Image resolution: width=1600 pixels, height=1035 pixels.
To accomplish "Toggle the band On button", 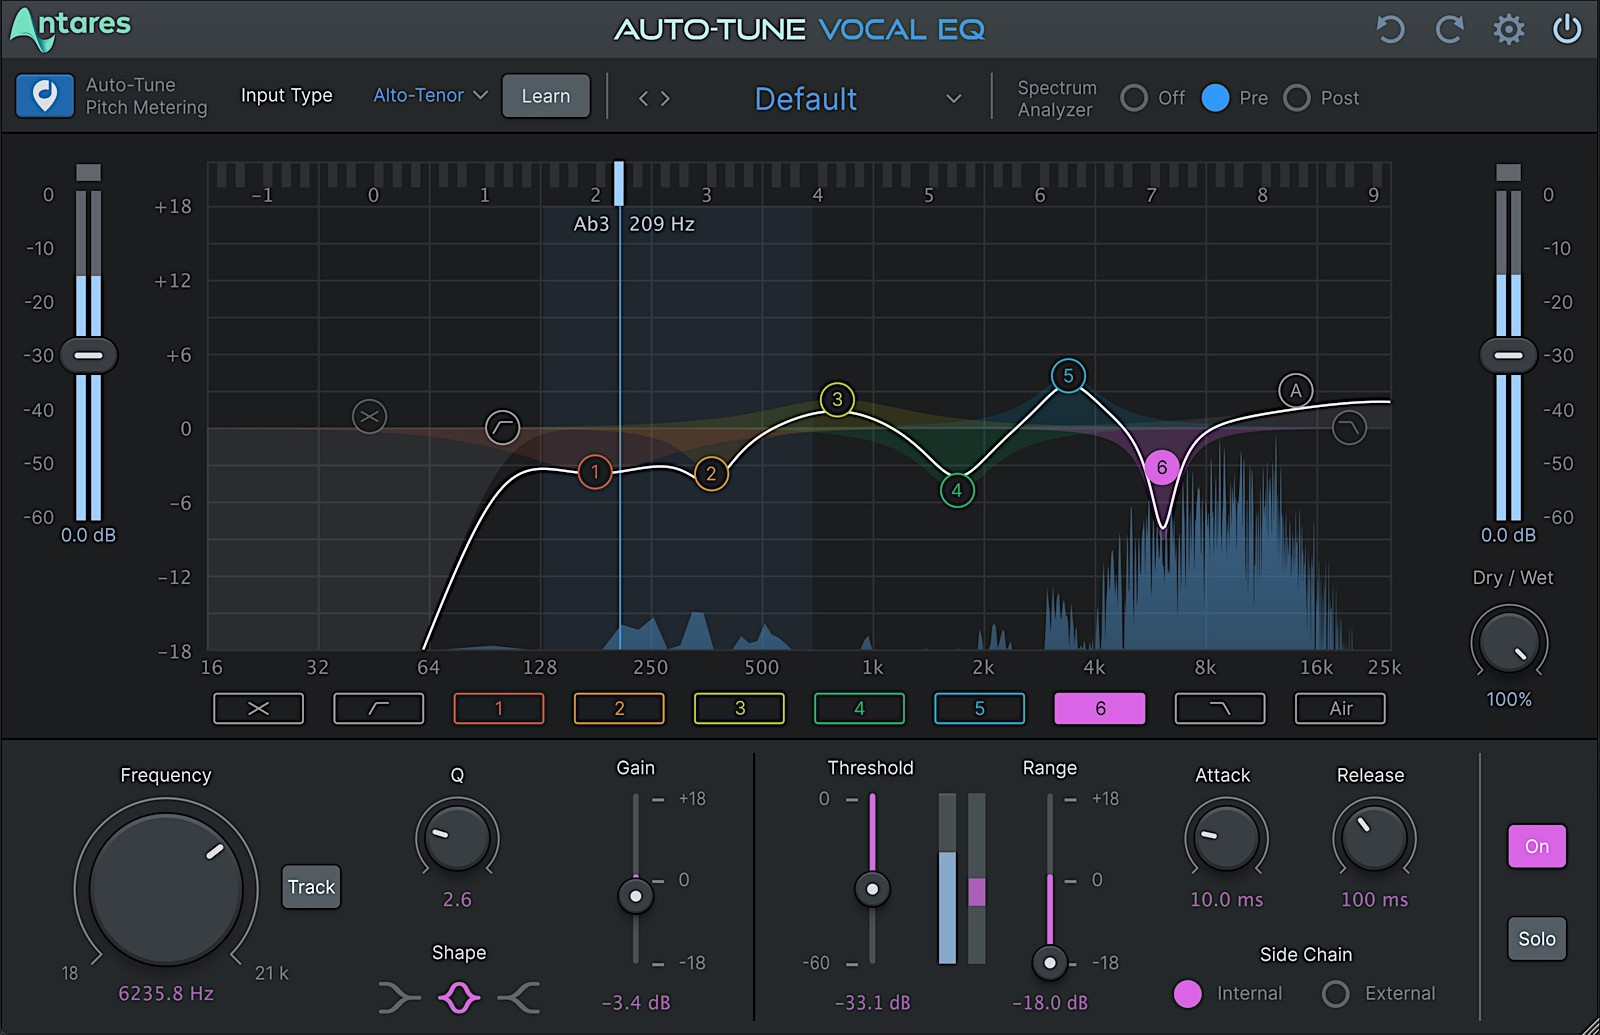I will (x=1537, y=847).
